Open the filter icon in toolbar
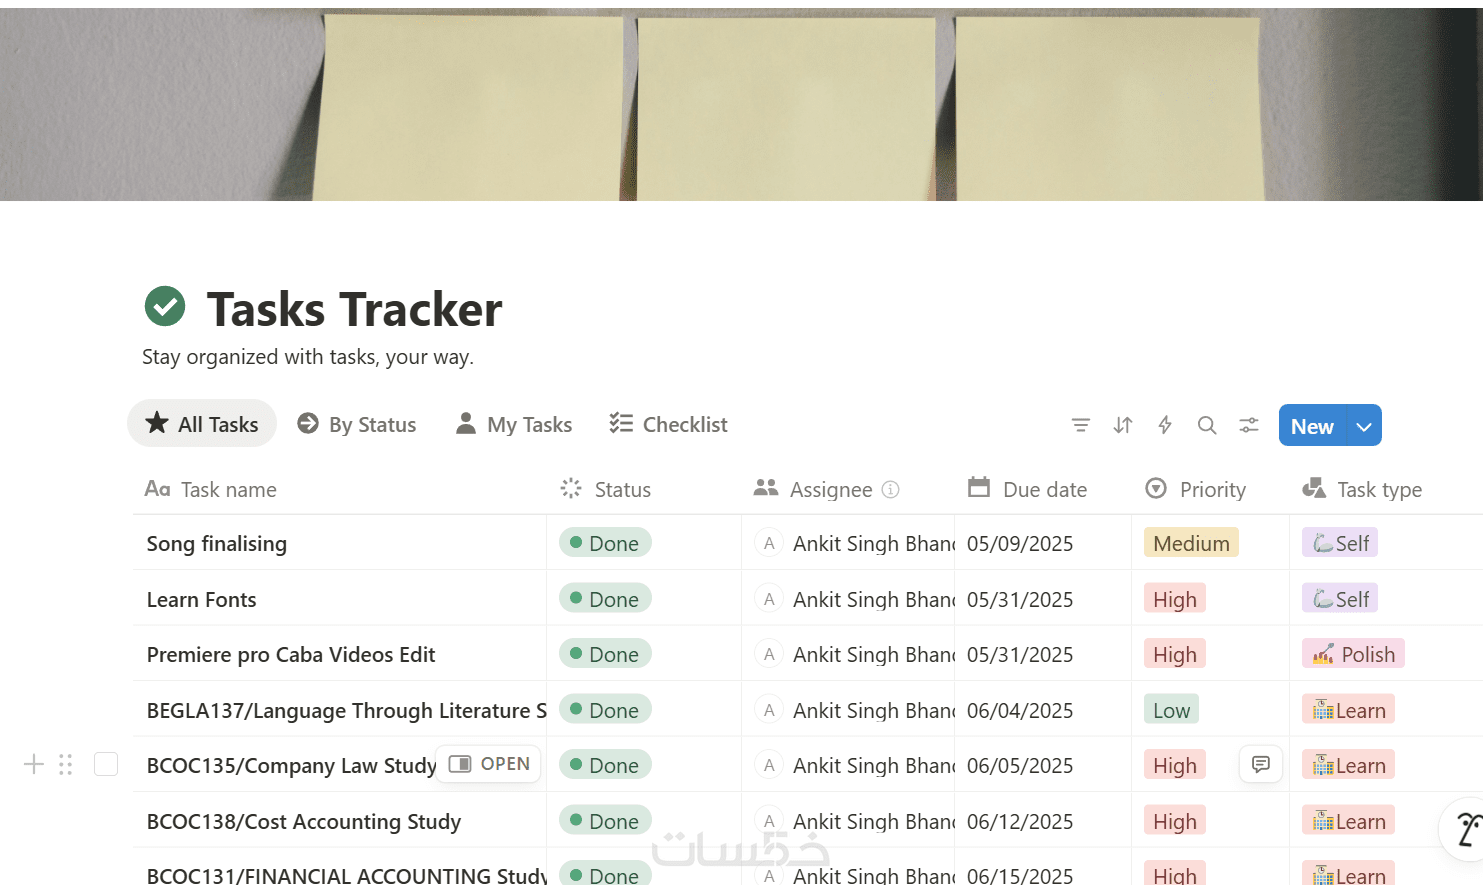Viewport: 1483px width, 885px height. point(1081,425)
